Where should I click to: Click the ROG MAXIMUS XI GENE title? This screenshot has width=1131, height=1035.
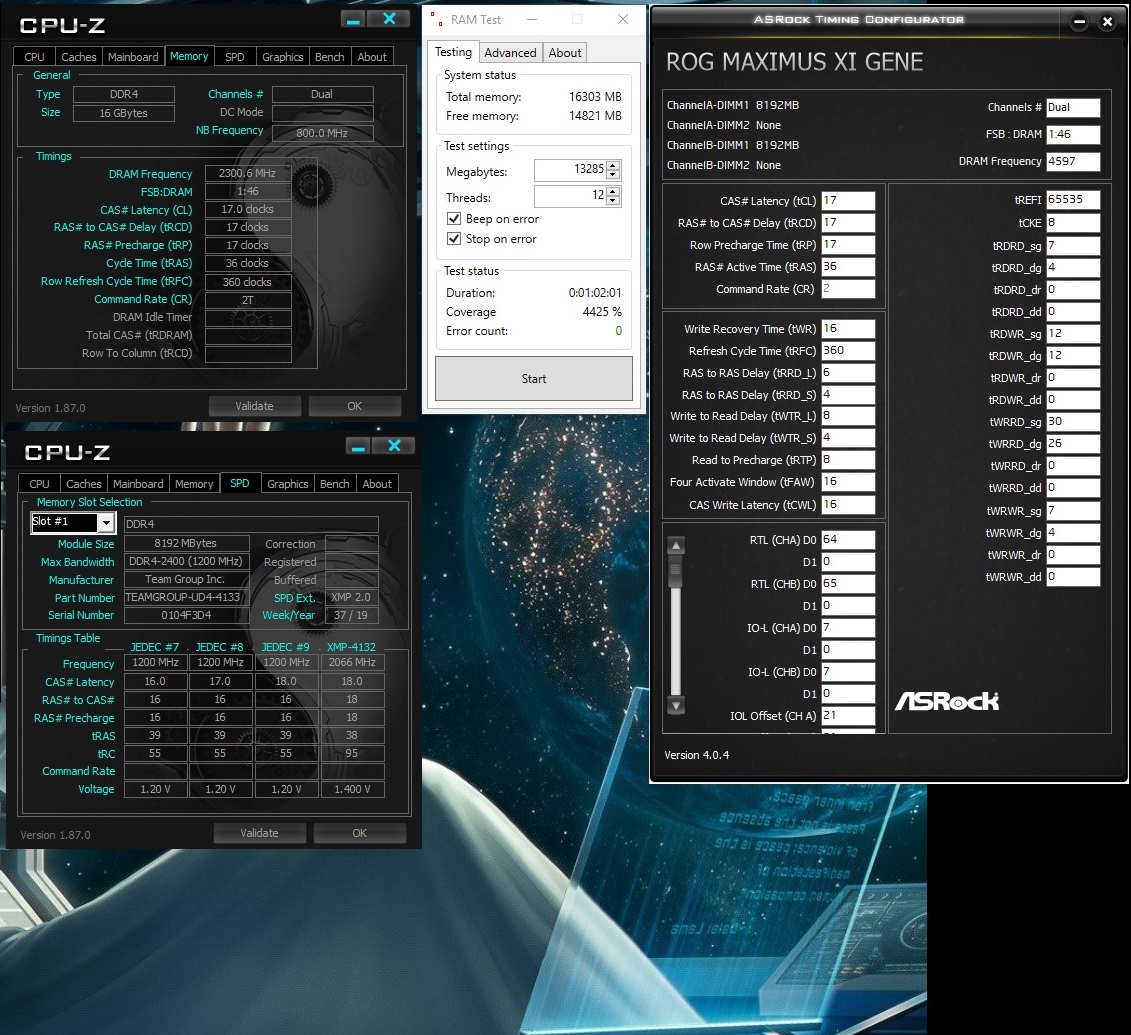[x=794, y=62]
